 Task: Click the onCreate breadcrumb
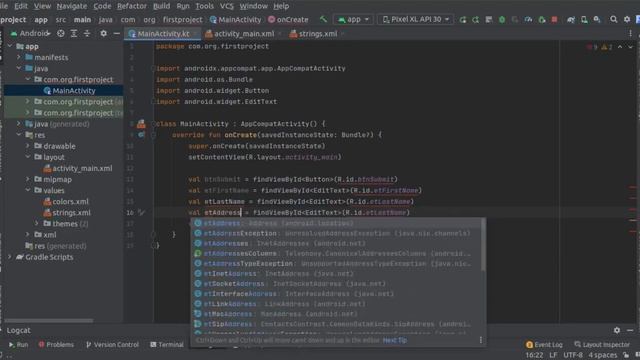point(288,19)
